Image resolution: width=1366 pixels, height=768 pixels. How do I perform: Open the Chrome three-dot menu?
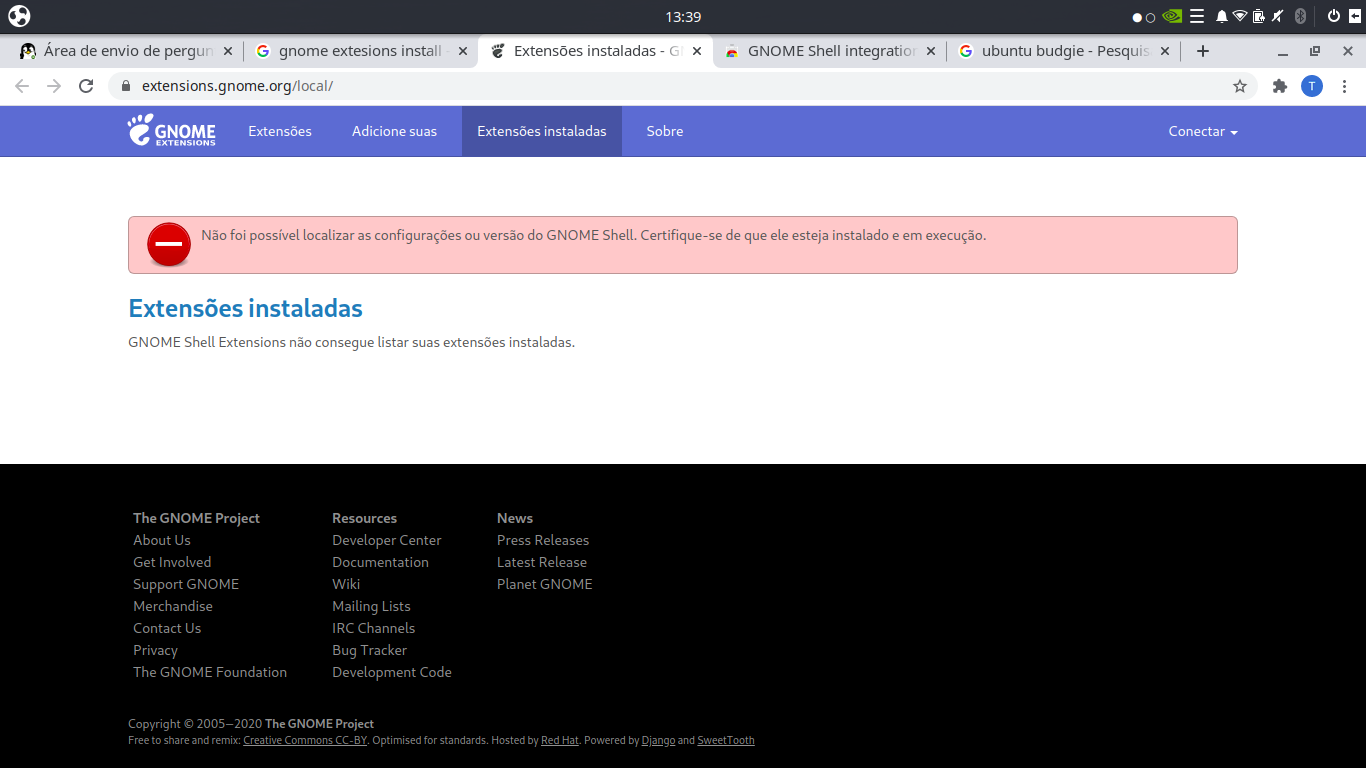[1345, 86]
